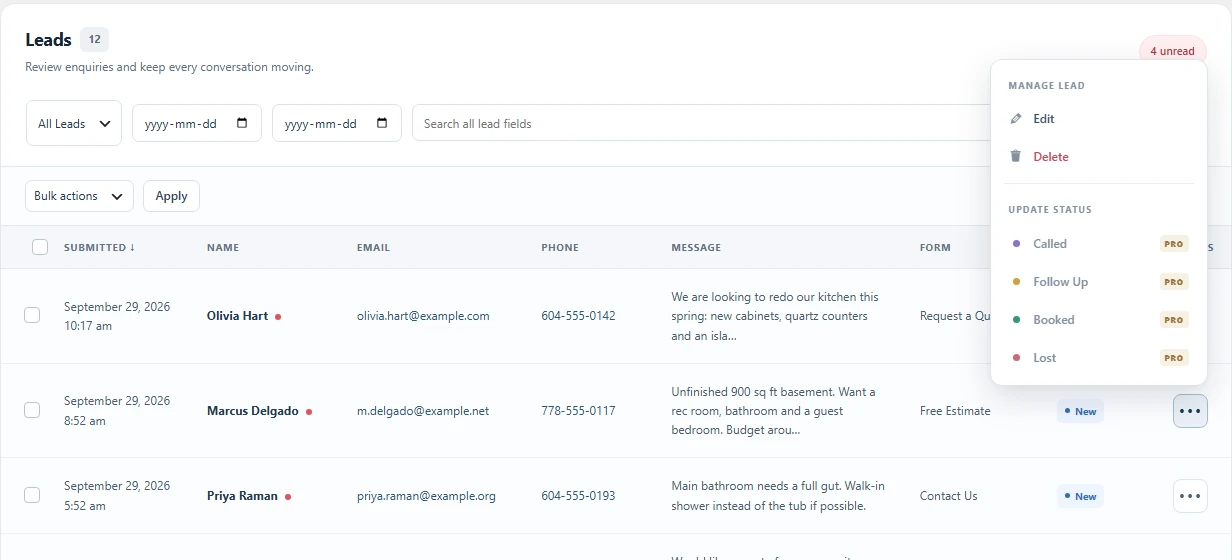Click the Contact Us form cell
1232x560 pixels.
pyautogui.click(x=948, y=496)
